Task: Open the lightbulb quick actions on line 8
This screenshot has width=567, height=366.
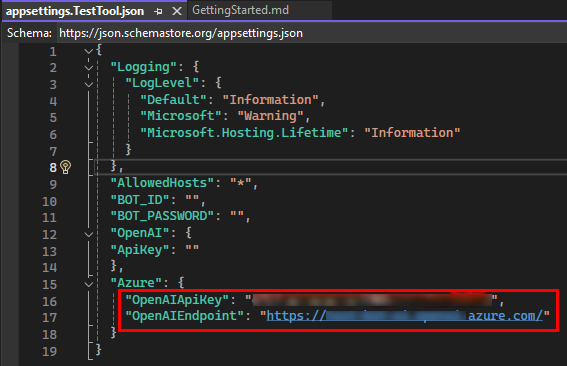Action: point(65,167)
